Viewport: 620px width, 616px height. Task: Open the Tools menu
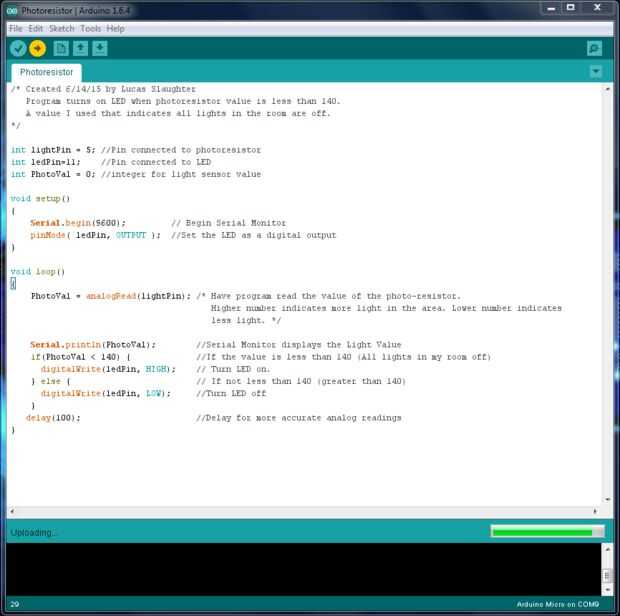(x=91, y=28)
